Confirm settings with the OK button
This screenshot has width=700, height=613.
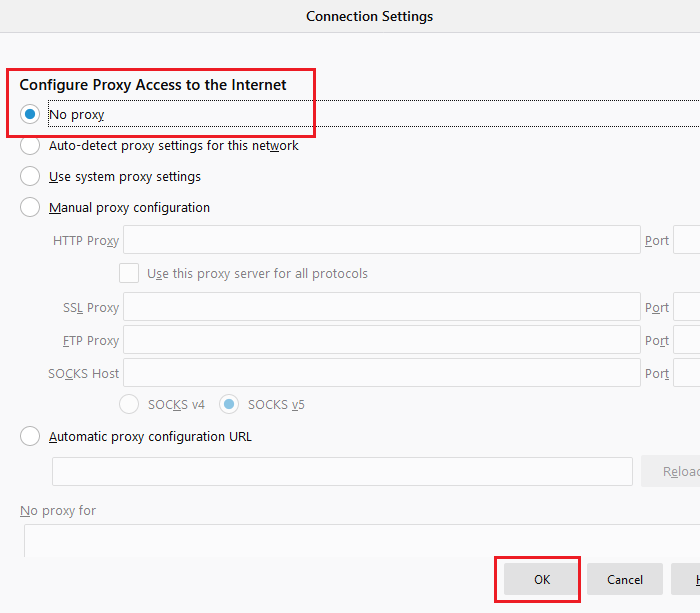click(x=541, y=579)
